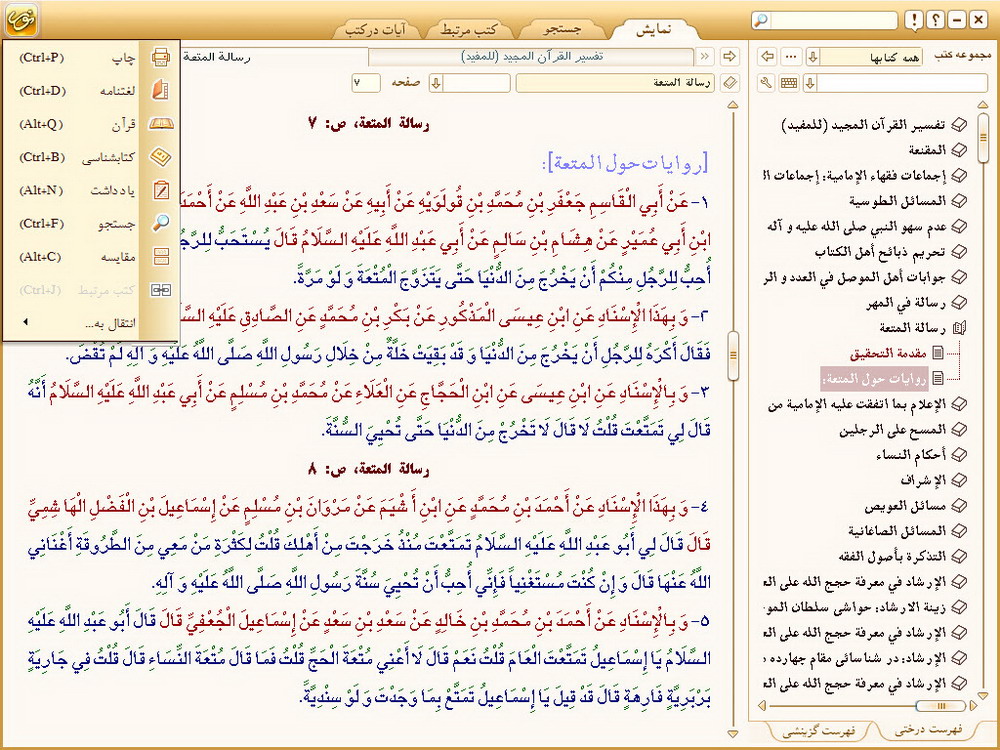Switch to the کتب مرتبط tab
The width and height of the screenshot is (1000, 750).
470,29
